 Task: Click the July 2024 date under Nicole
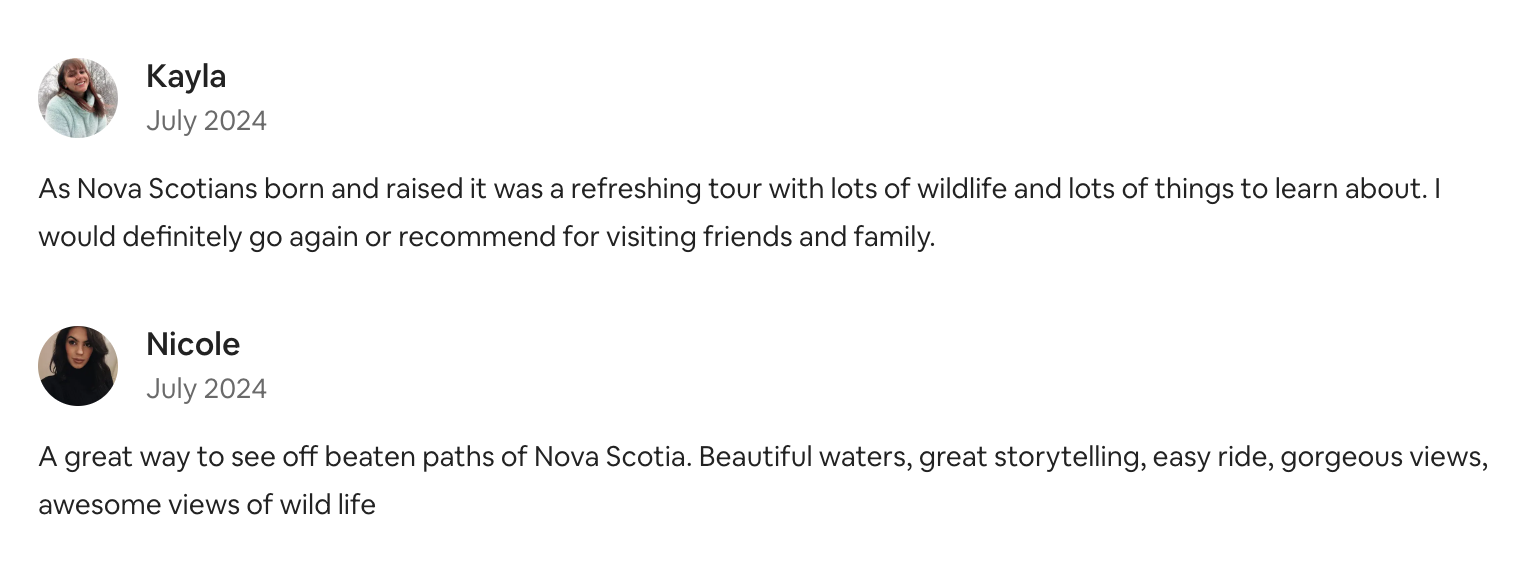(206, 389)
